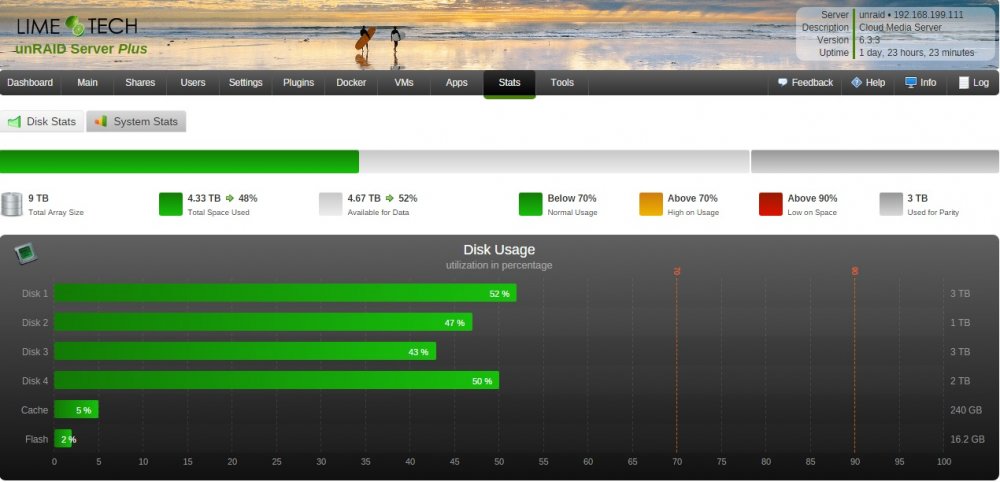Select the Stats tab

(x=510, y=83)
